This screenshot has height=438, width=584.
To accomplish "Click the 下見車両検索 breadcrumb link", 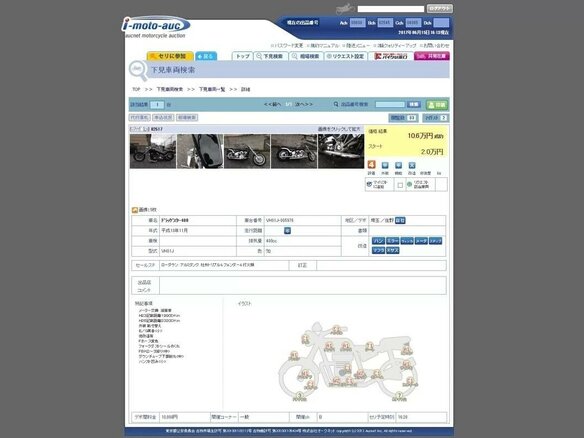I will 169,89.
